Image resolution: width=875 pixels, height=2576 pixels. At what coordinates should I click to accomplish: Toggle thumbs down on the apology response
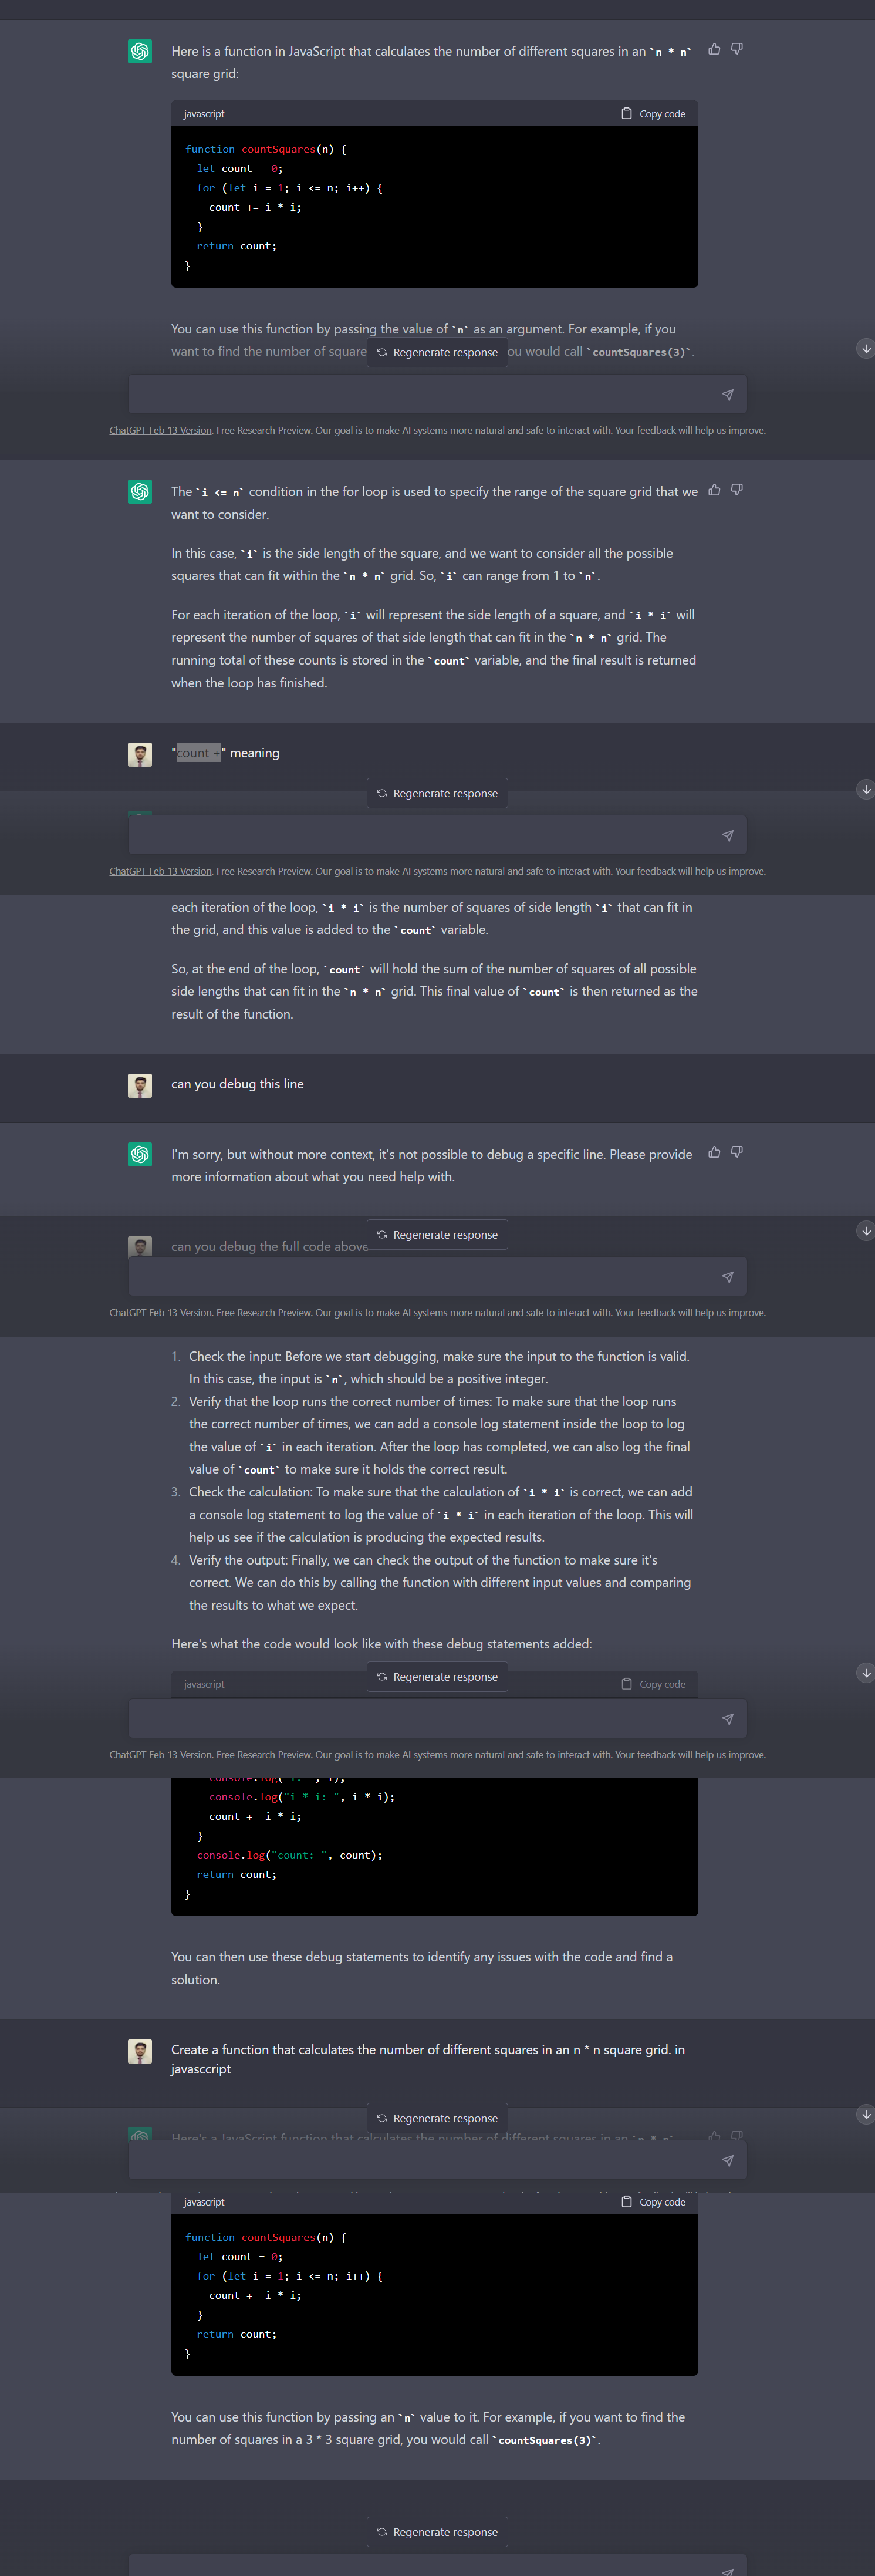click(736, 1151)
